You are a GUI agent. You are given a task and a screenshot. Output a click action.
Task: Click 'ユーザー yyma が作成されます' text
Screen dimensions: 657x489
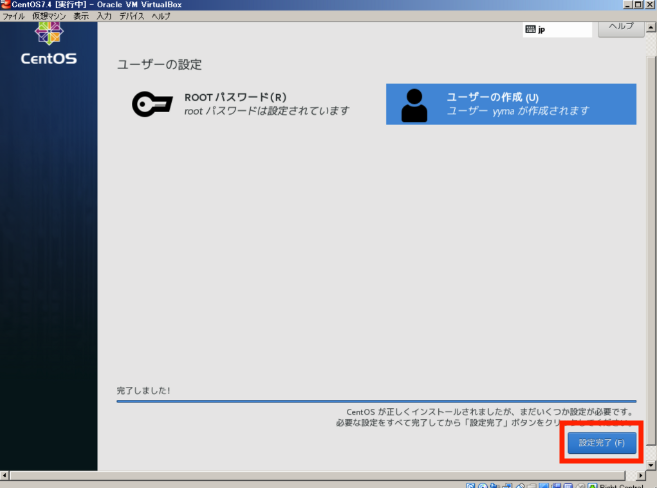[517, 111]
